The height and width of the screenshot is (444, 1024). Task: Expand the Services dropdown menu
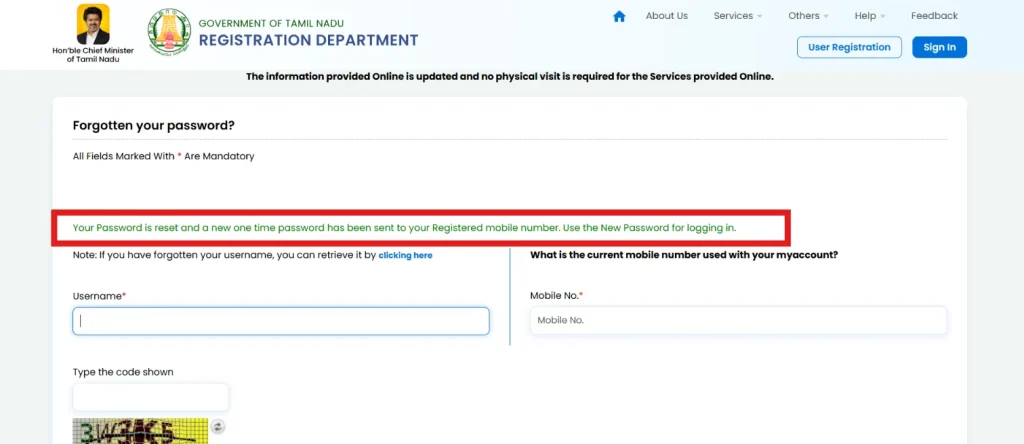tap(738, 16)
